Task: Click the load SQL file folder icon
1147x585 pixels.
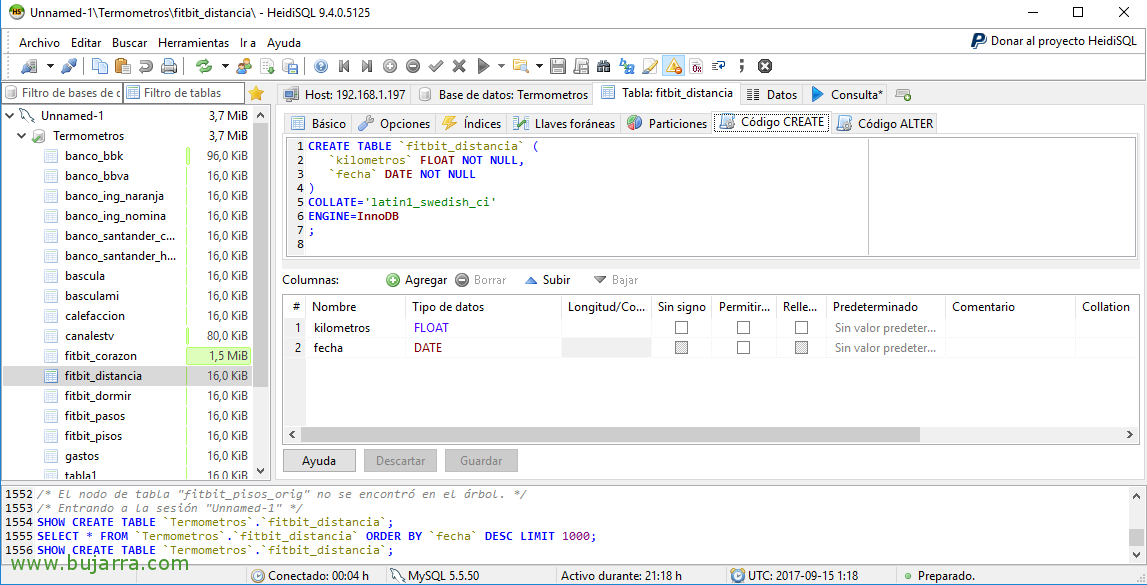Action: coord(521,67)
